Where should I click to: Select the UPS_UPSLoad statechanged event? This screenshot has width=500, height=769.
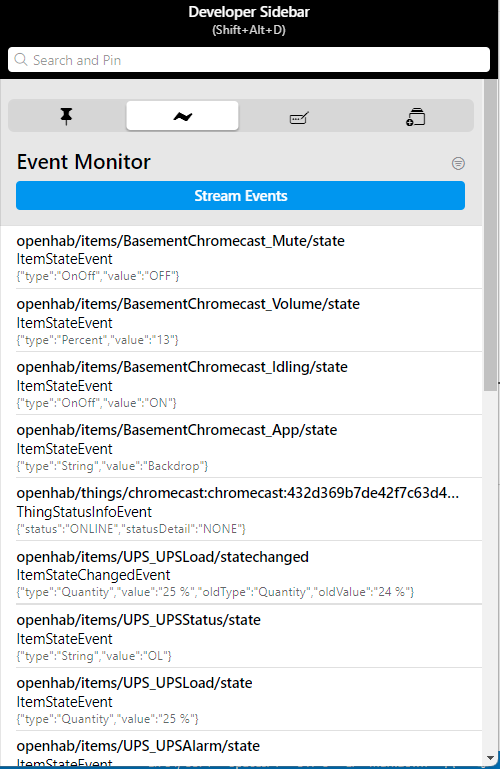241,573
